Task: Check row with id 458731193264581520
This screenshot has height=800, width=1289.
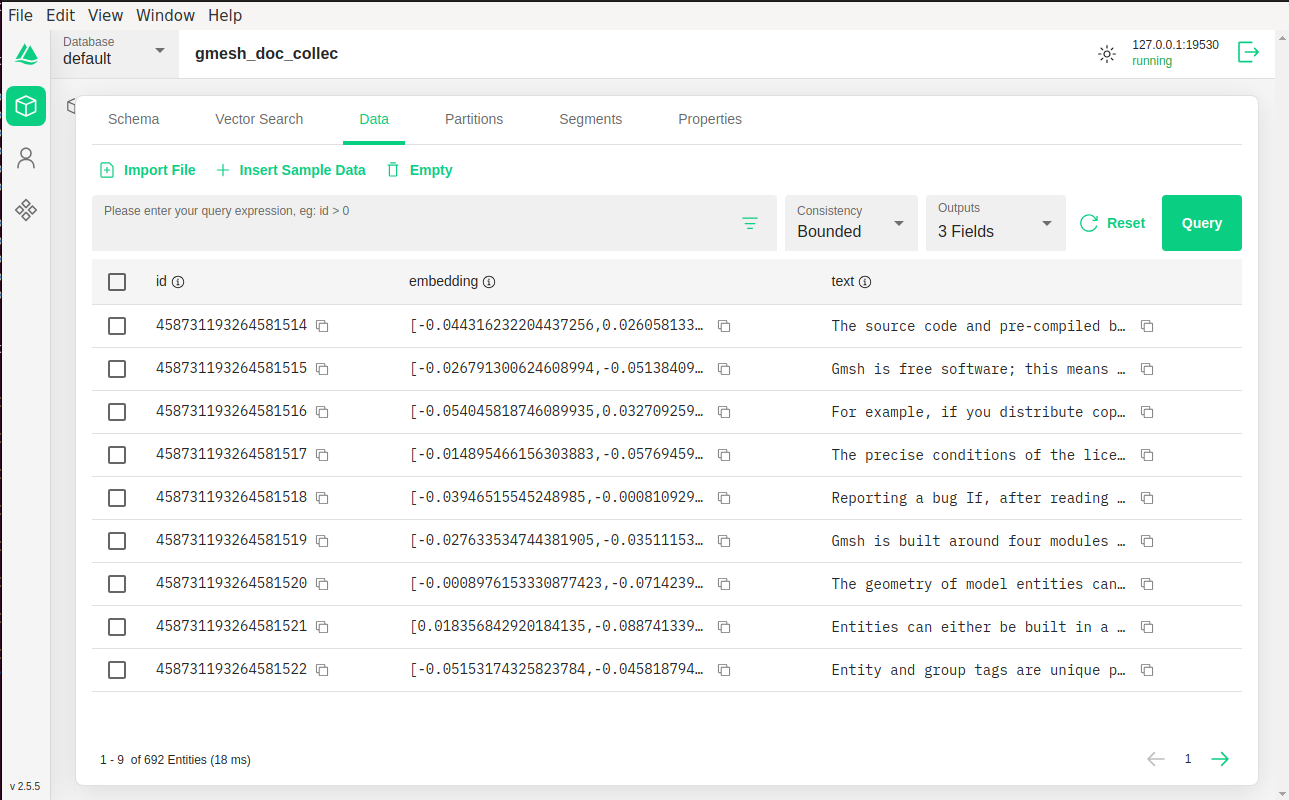Action: click(117, 584)
